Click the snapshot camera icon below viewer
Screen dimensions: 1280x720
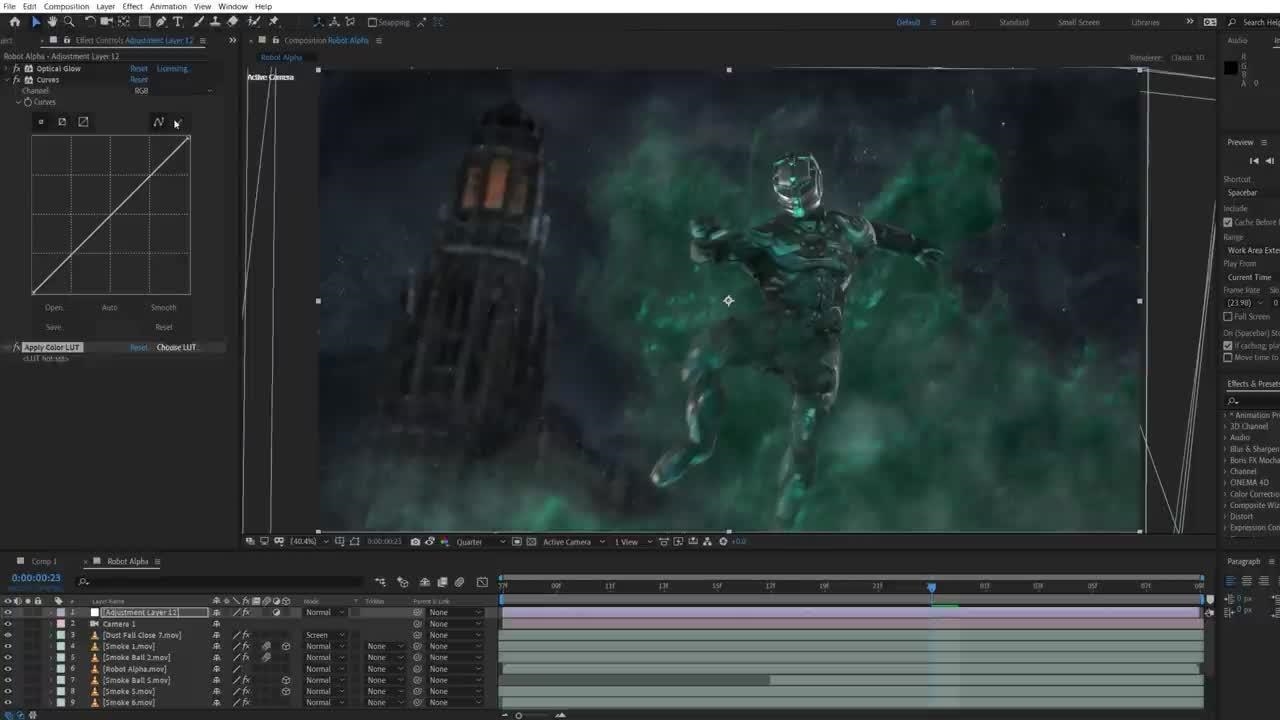(415, 542)
